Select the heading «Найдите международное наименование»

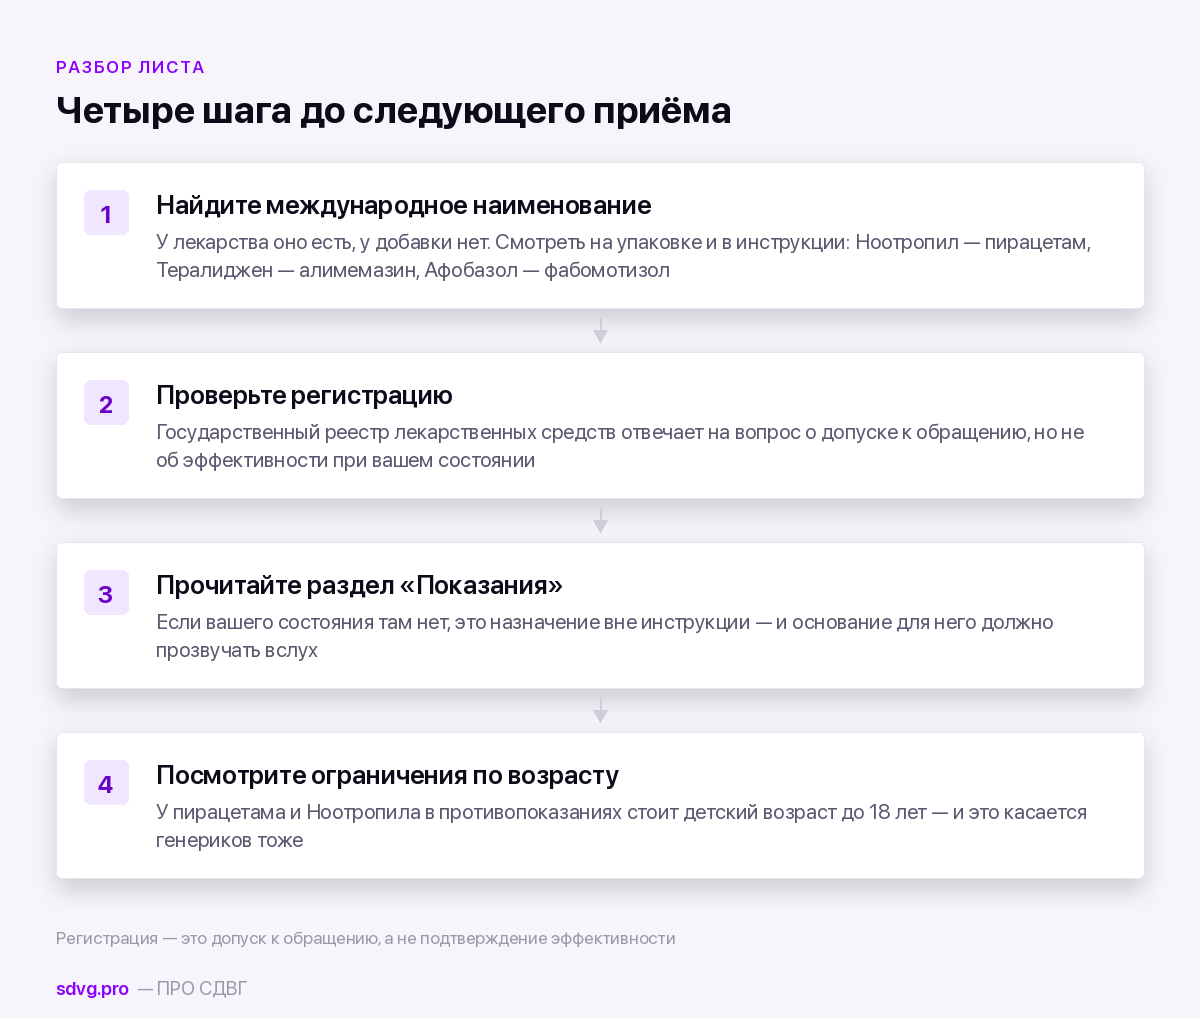[x=403, y=205]
